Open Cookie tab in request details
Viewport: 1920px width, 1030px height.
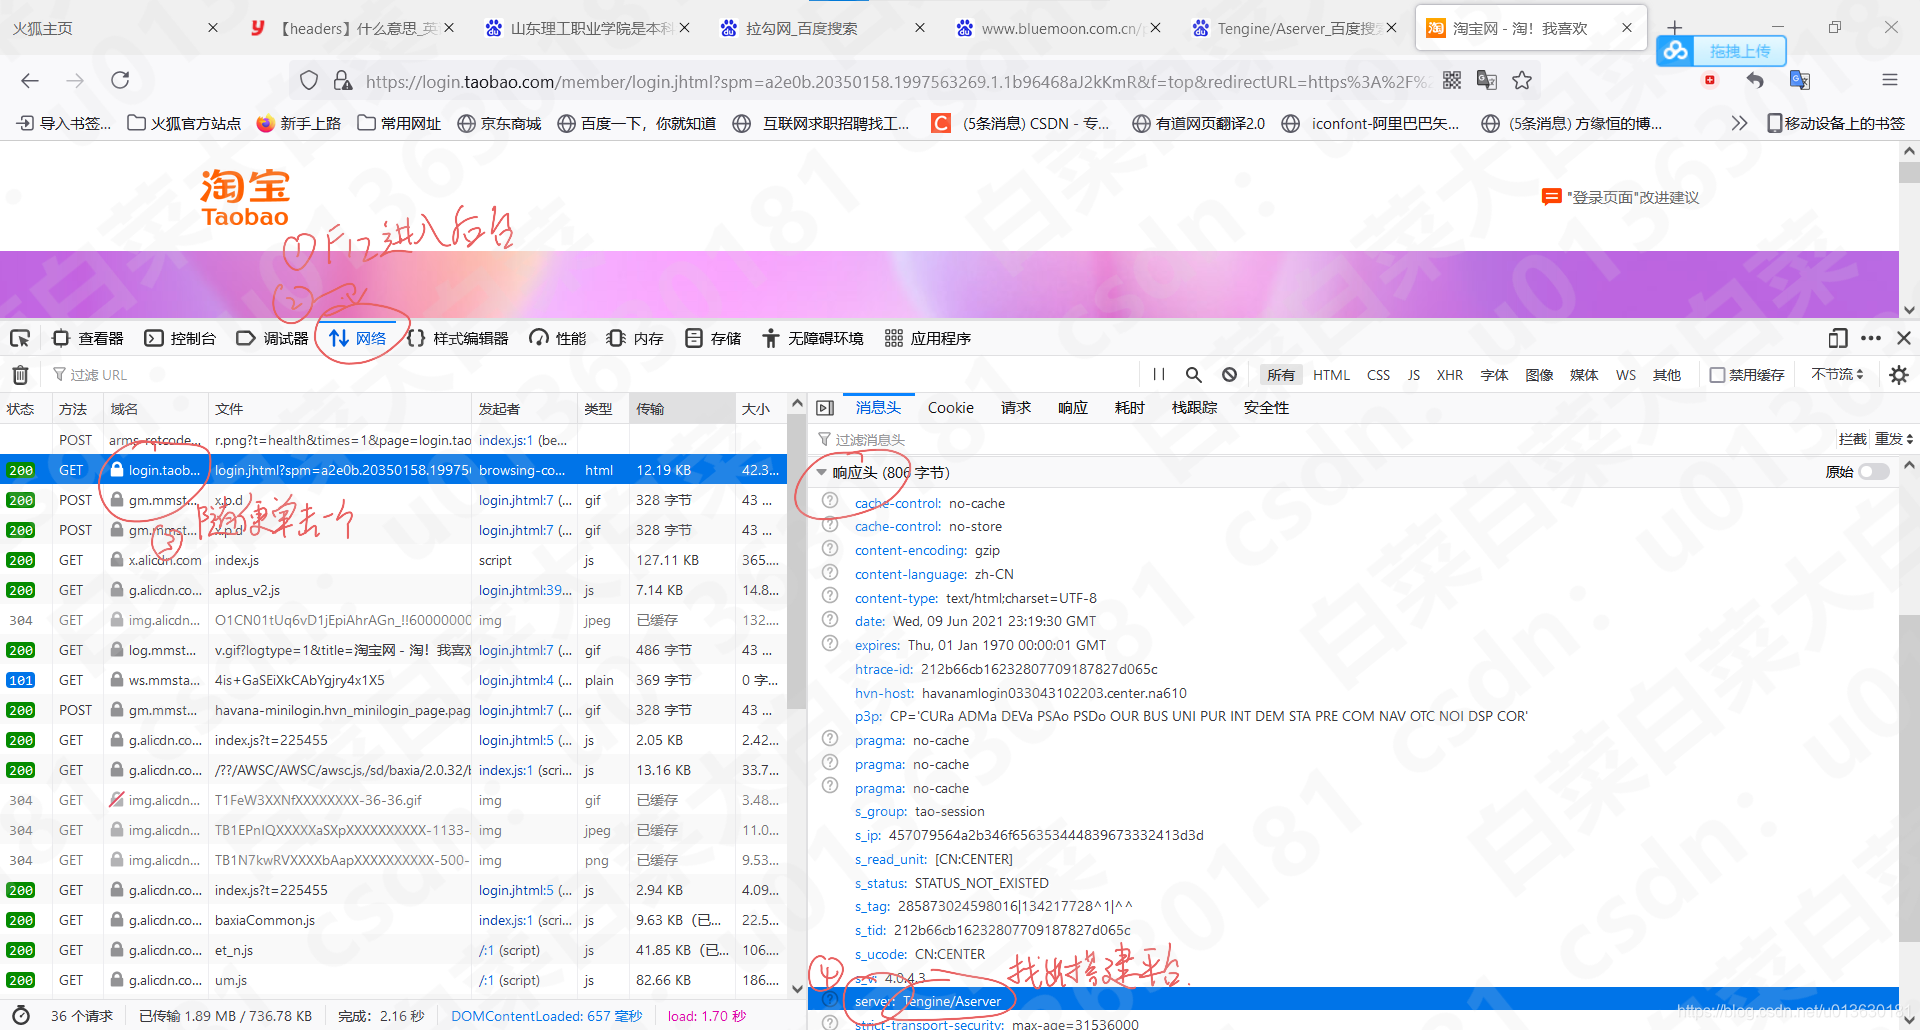click(x=950, y=408)
